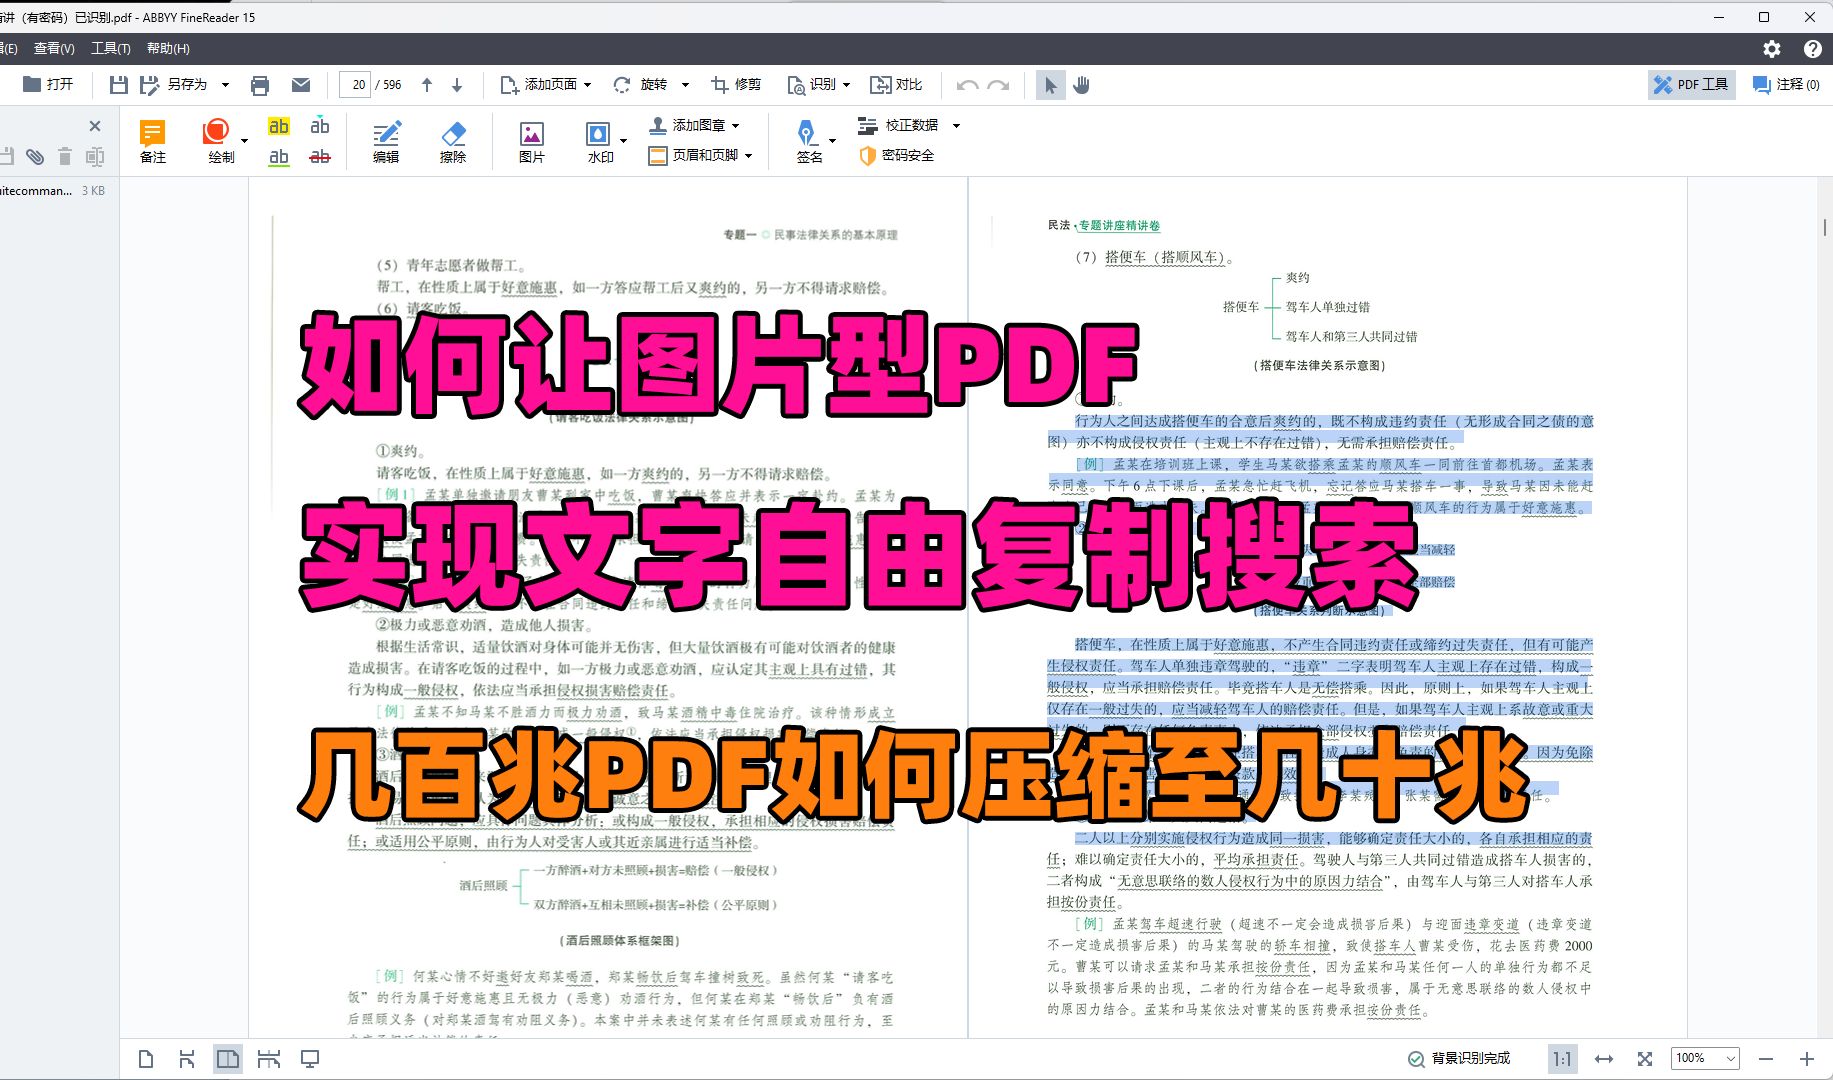
Task: Click 另存为 (Save As) button
Action: click(173, 85)
